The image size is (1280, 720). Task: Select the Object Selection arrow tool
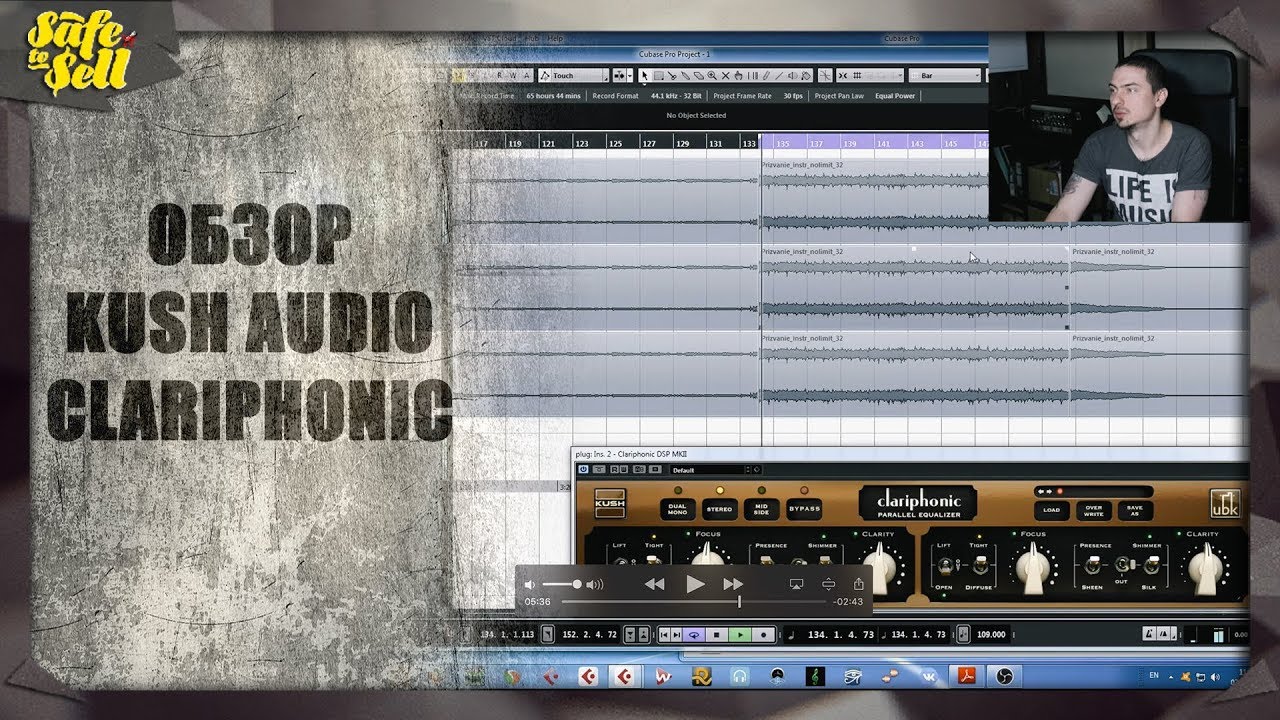click(644, 75)
